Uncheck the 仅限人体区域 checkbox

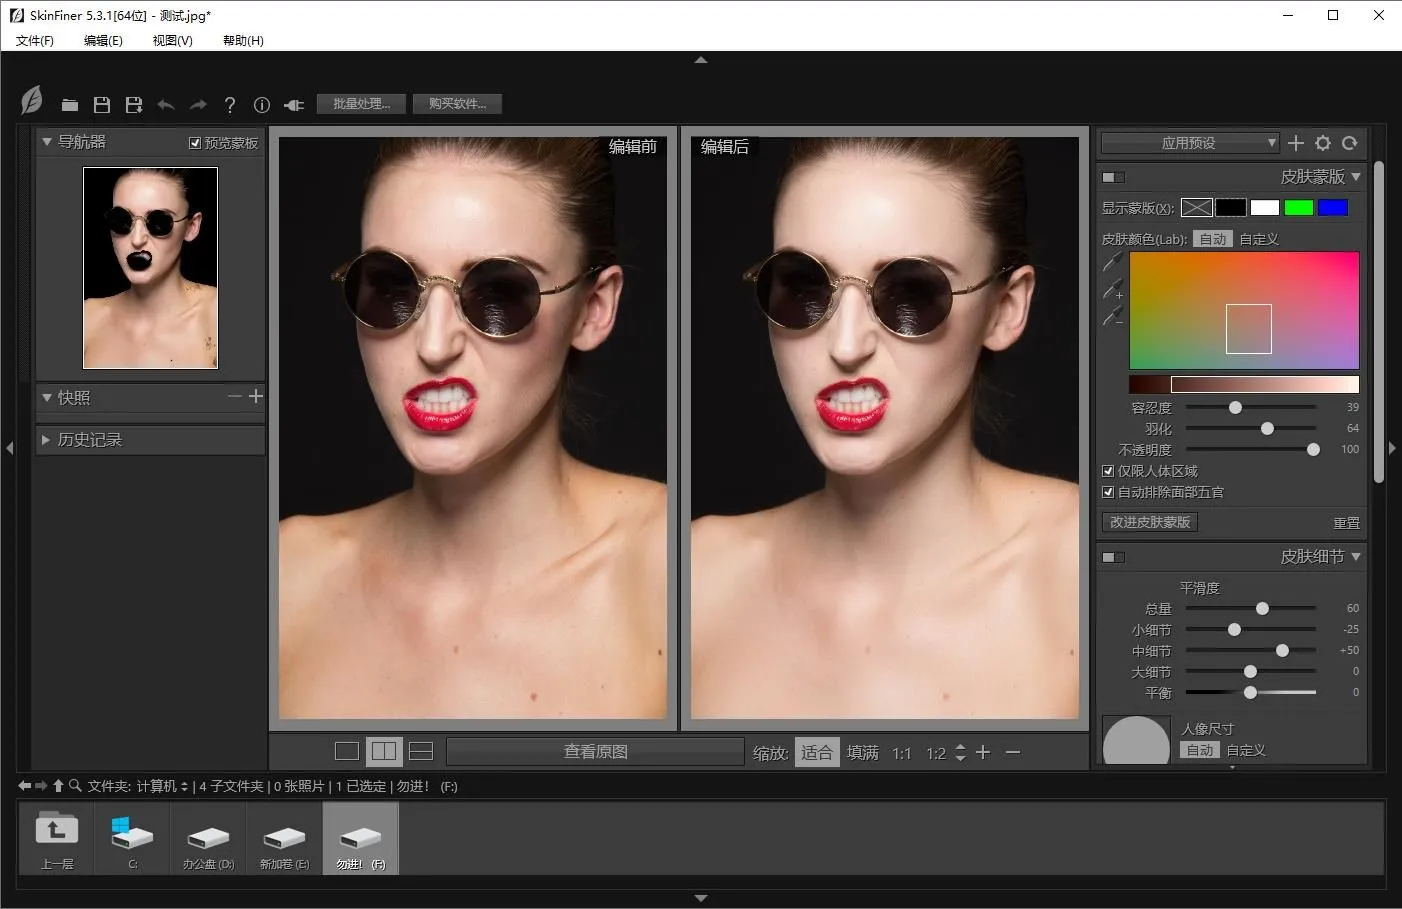(1108, 471)
